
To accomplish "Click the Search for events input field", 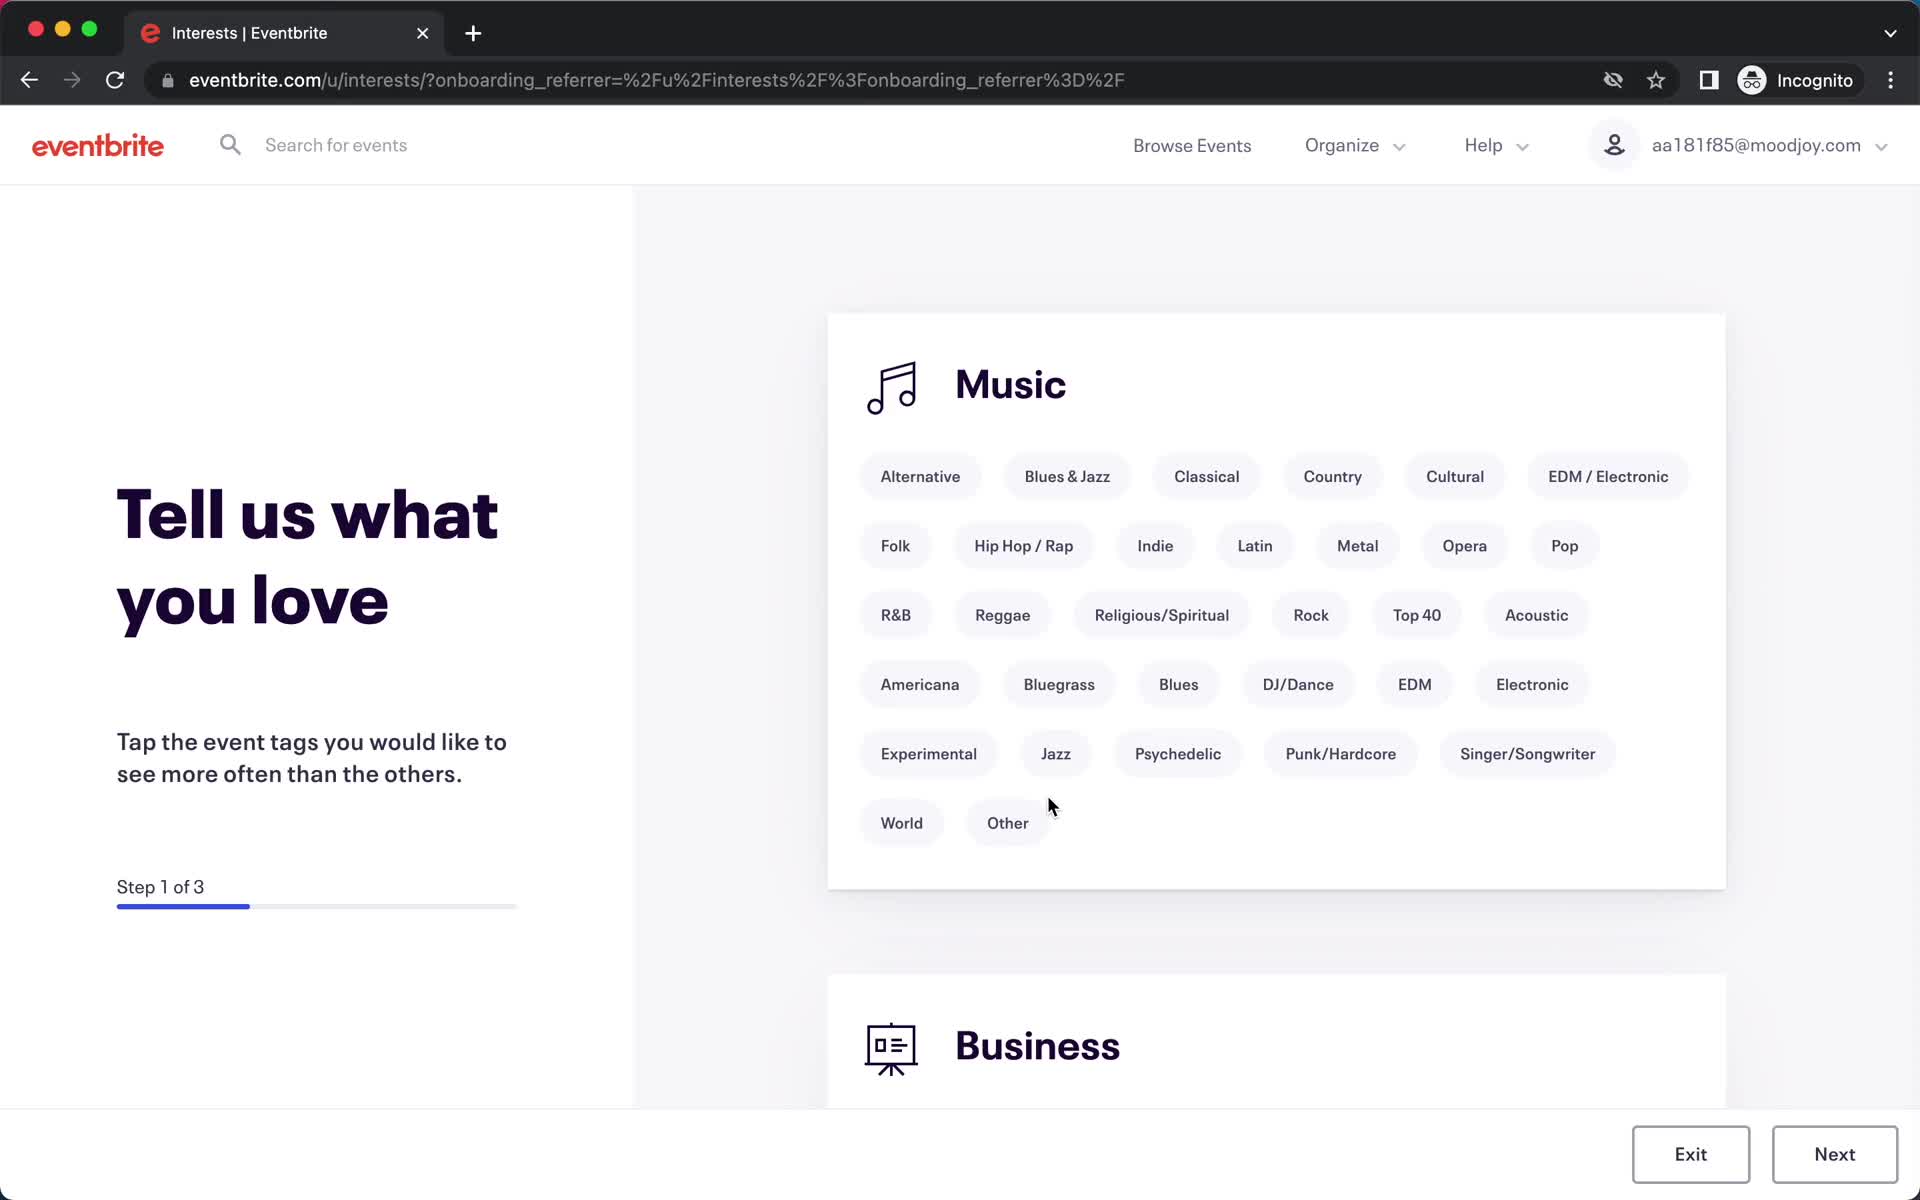I will tap(336, 145).
